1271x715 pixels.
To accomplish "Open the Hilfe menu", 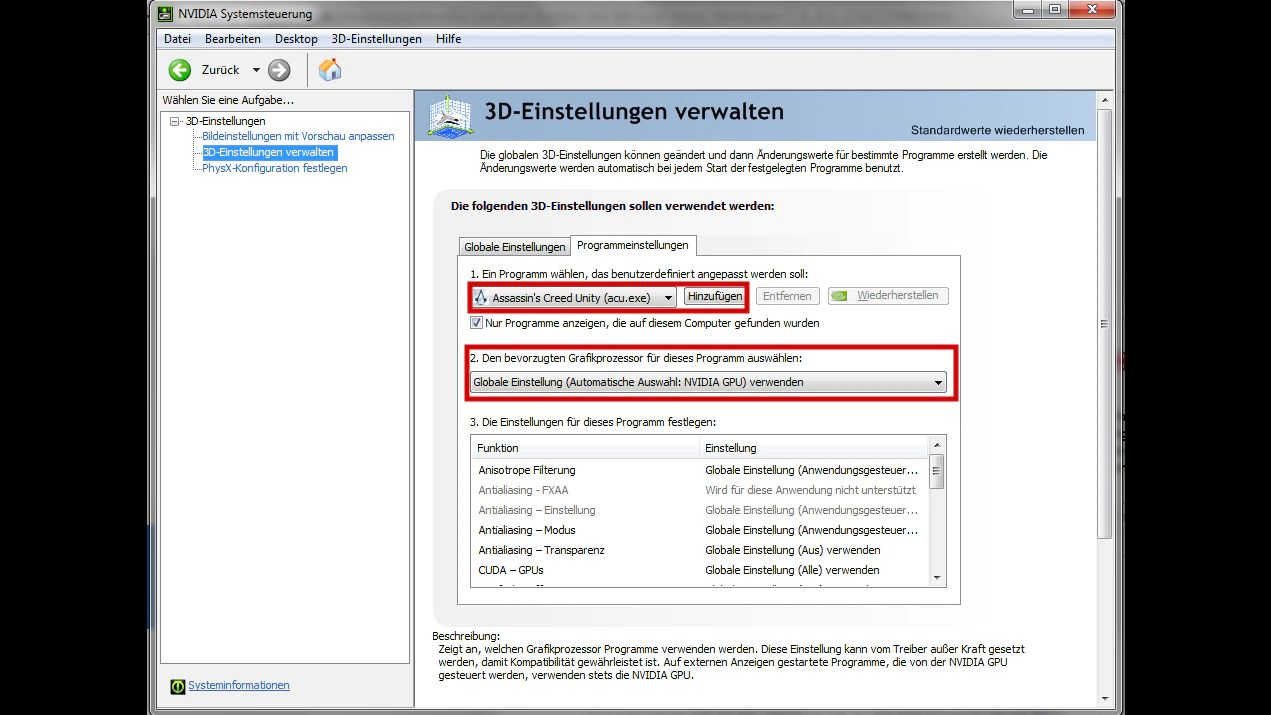I will point(449,39).
